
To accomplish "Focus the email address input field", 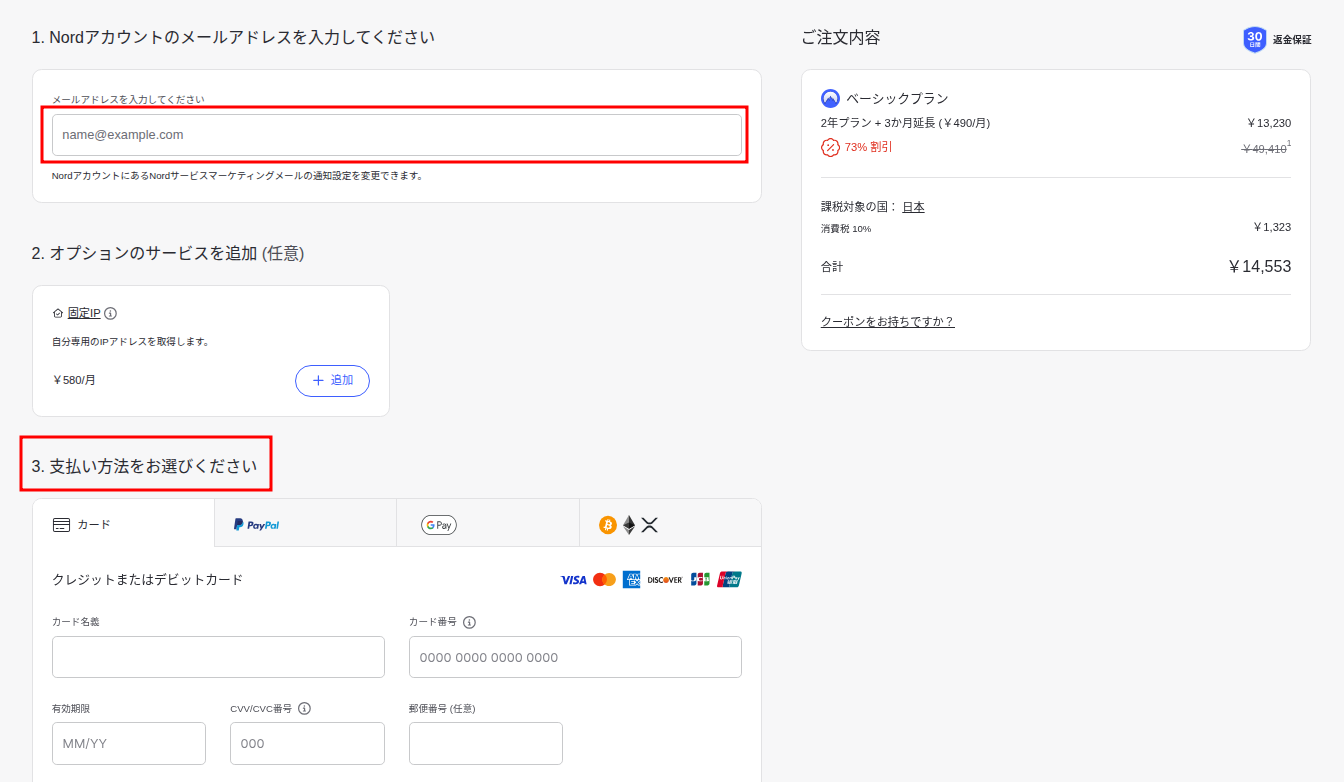I will coord(396,135).
